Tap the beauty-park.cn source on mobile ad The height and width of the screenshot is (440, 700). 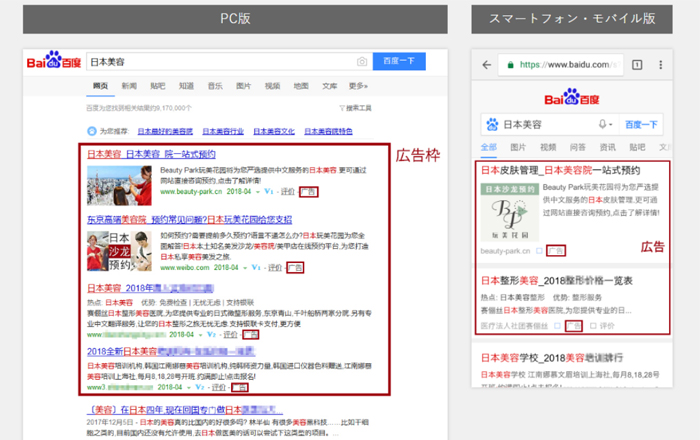coord(505,251)
